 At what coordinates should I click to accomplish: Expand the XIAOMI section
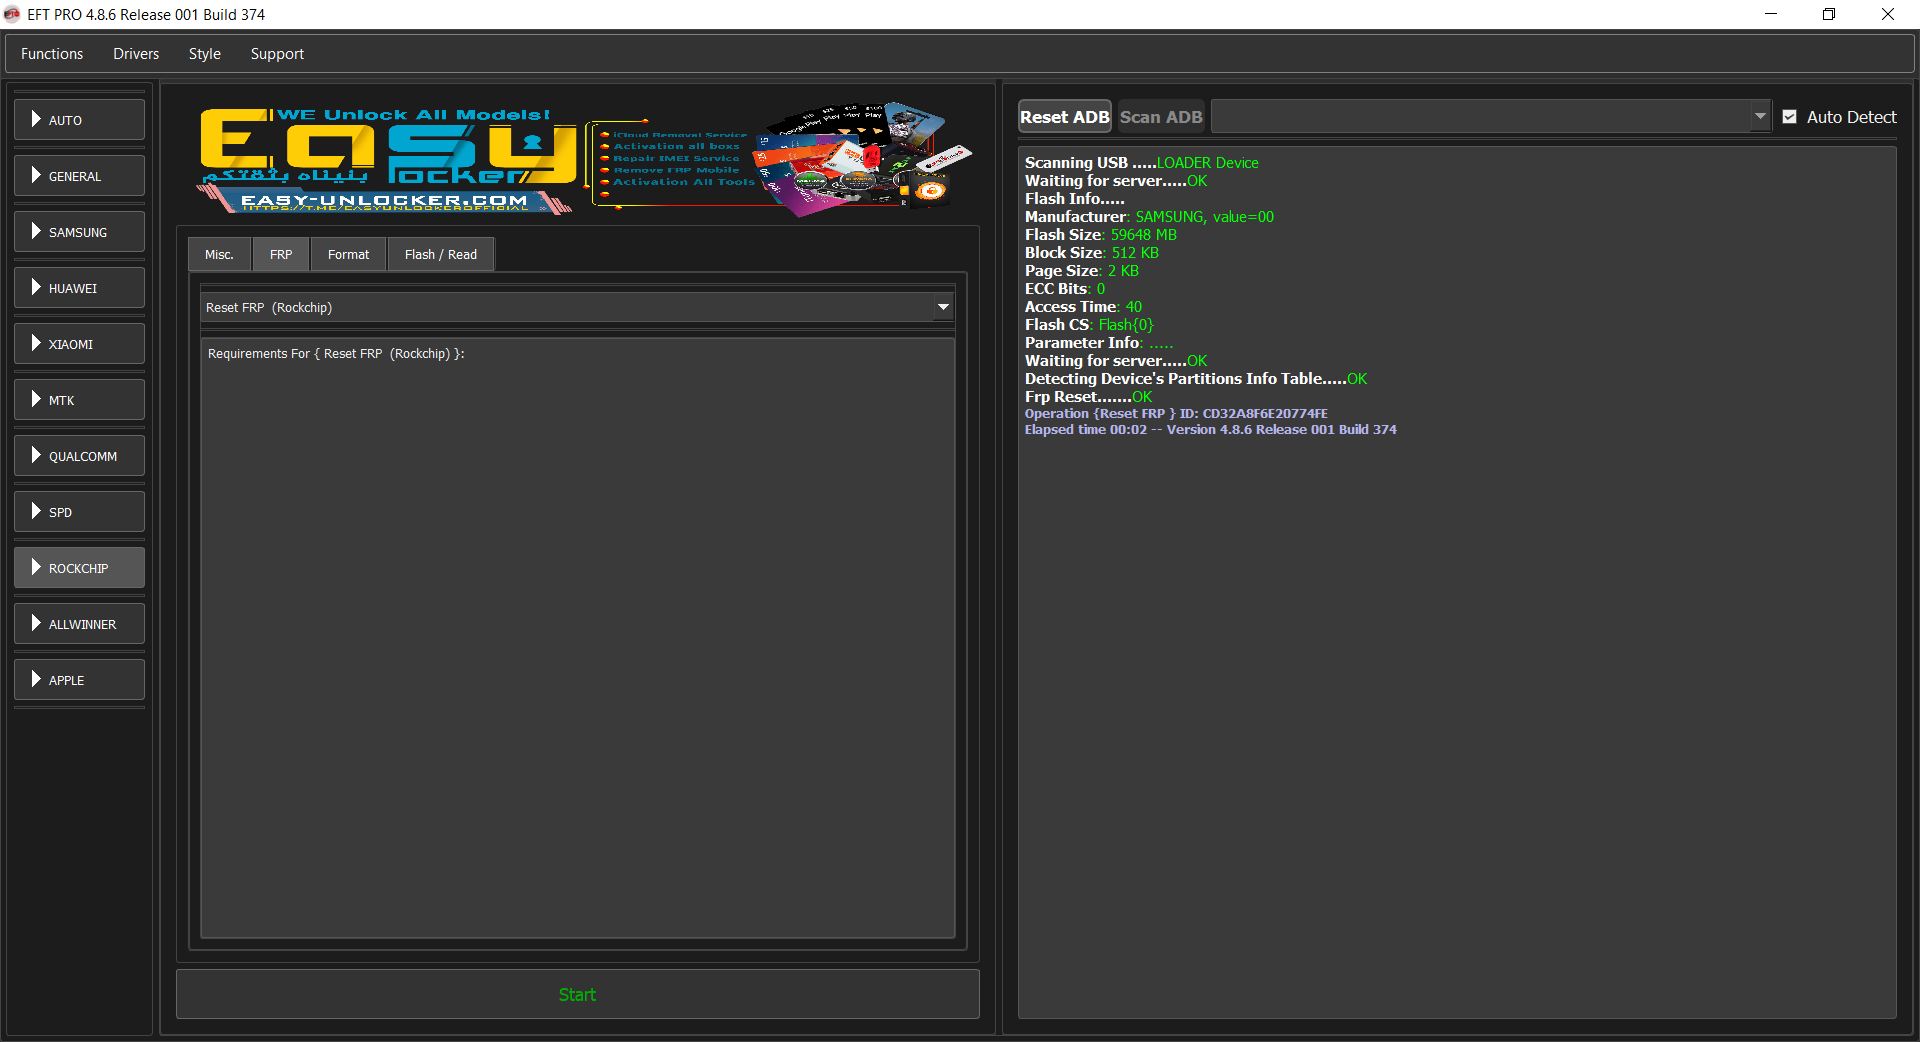tap(79, 344)
